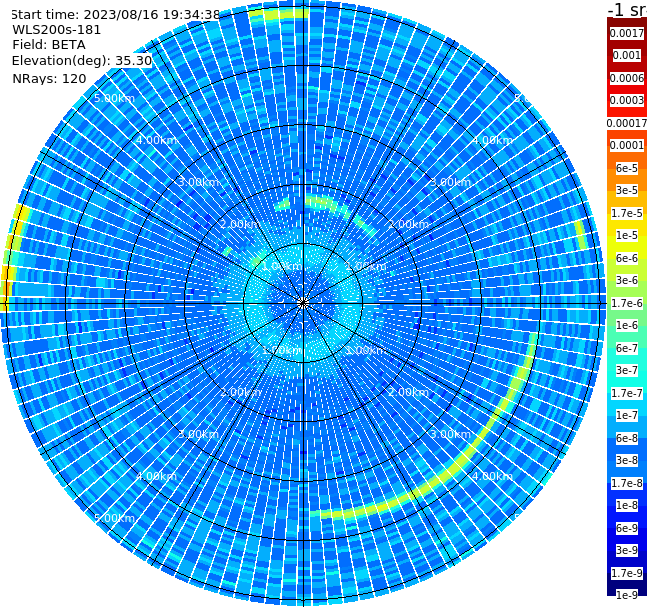Click the 3e-9 colorbar label
This screenshot has height=607, width=647.
pyautogui.click(x=627, y=550)
